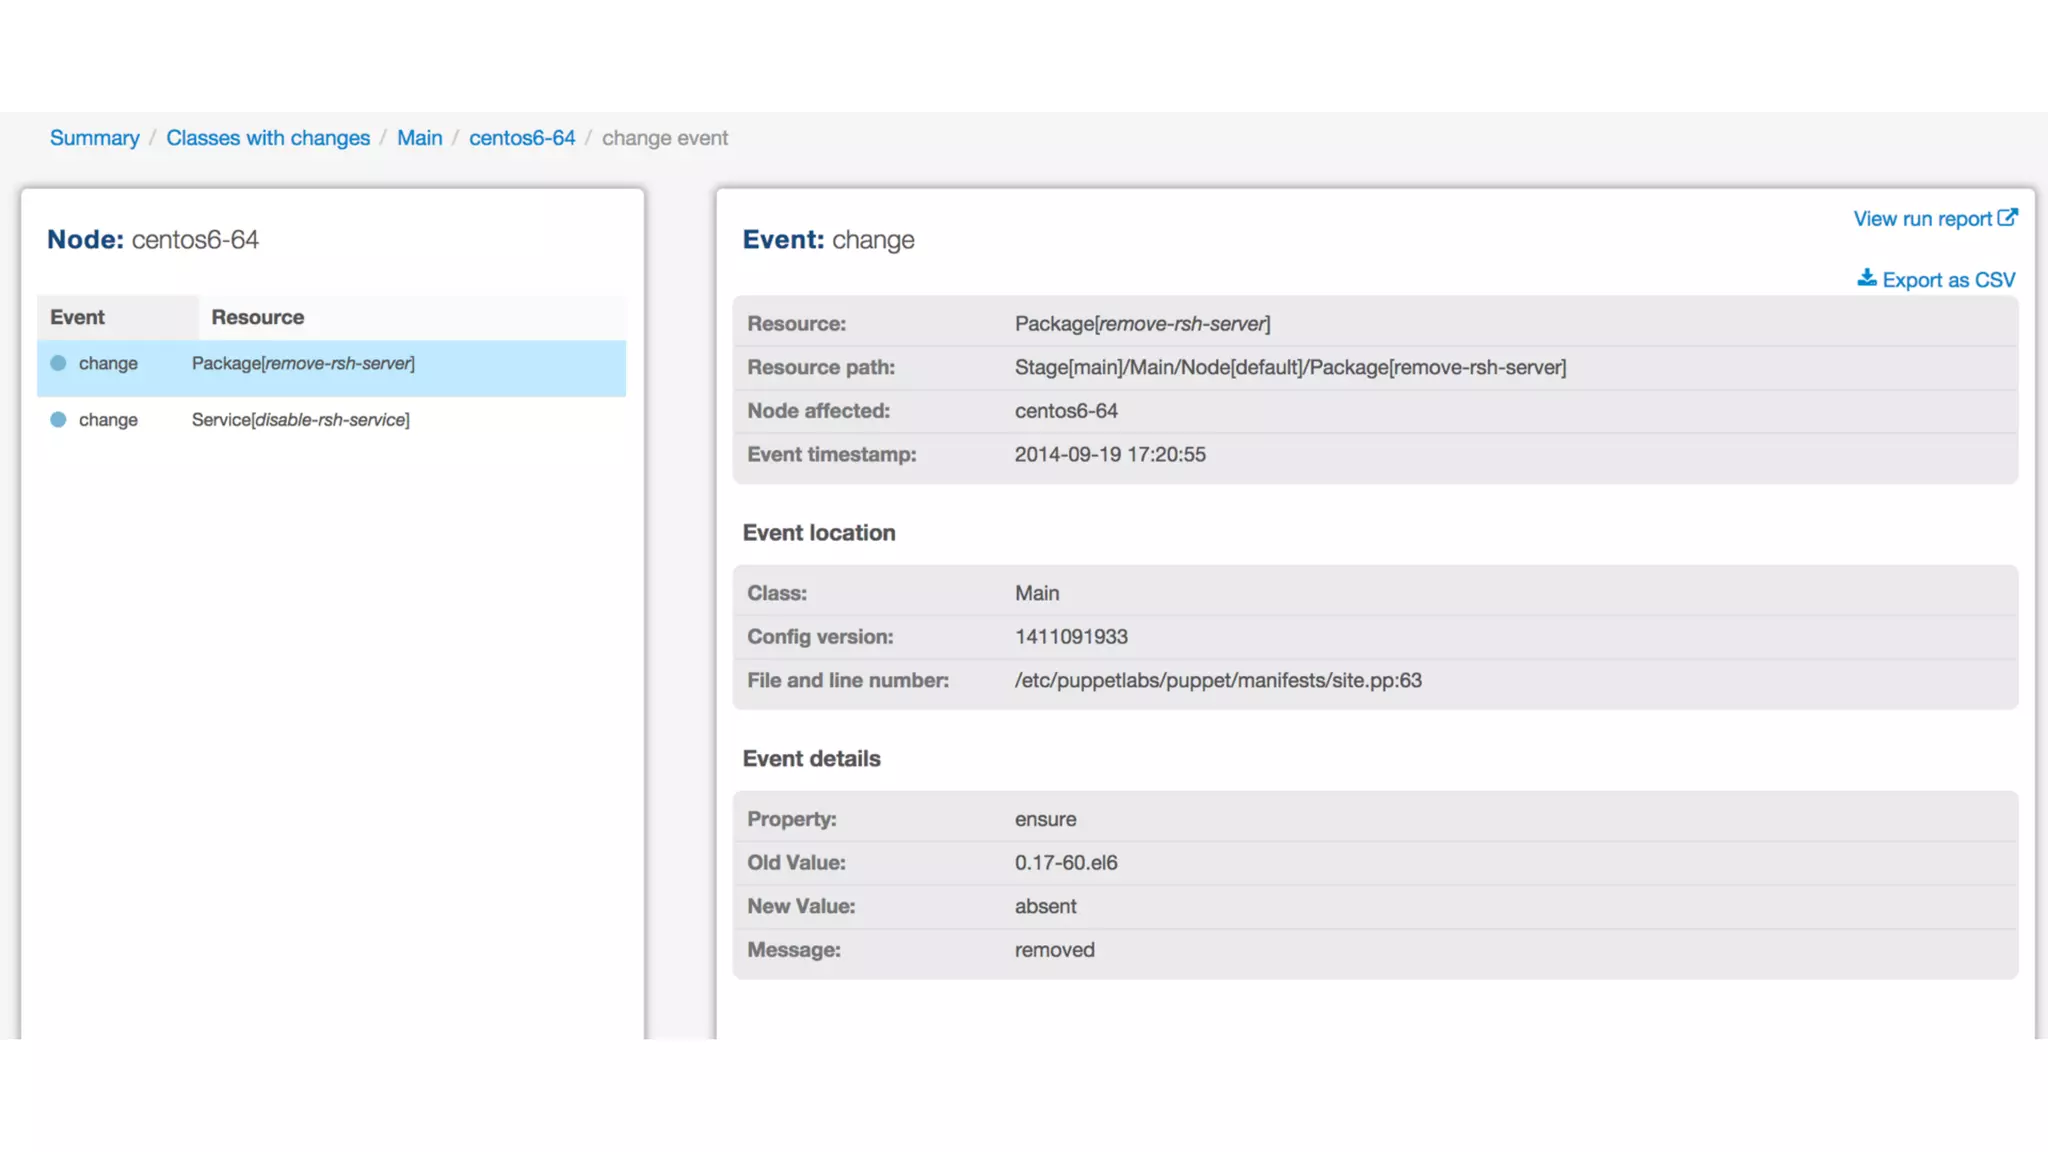Click Export as CSV link
The image size is (2048, 1152).
coord(1948,280)
